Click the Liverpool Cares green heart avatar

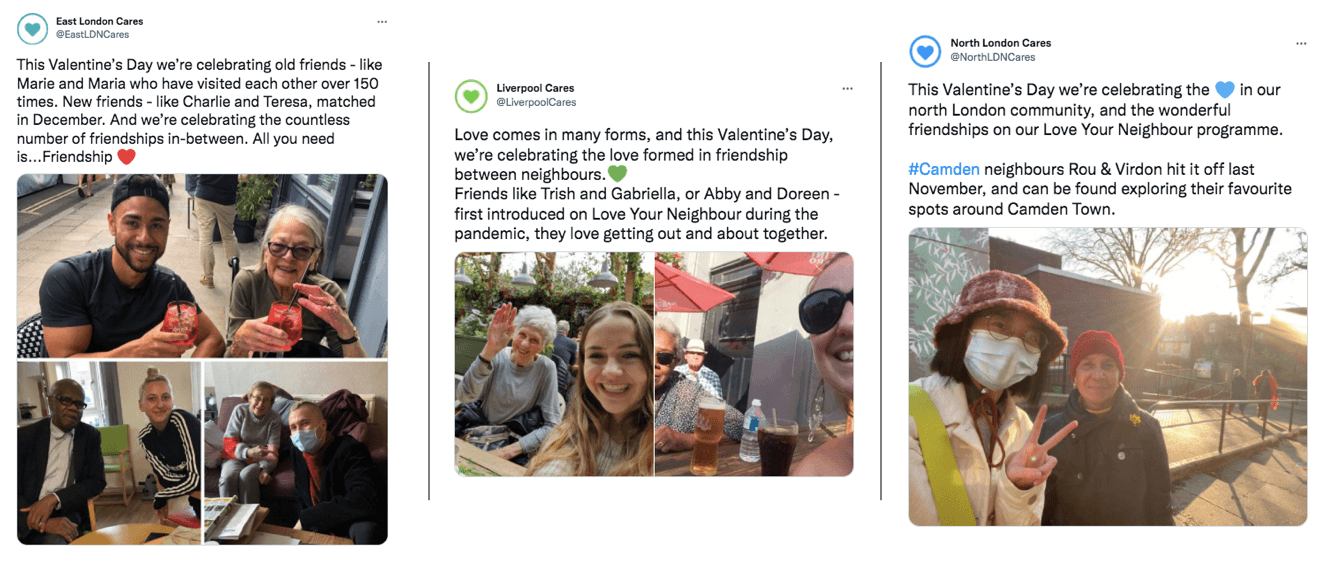[x=471, y=96]
